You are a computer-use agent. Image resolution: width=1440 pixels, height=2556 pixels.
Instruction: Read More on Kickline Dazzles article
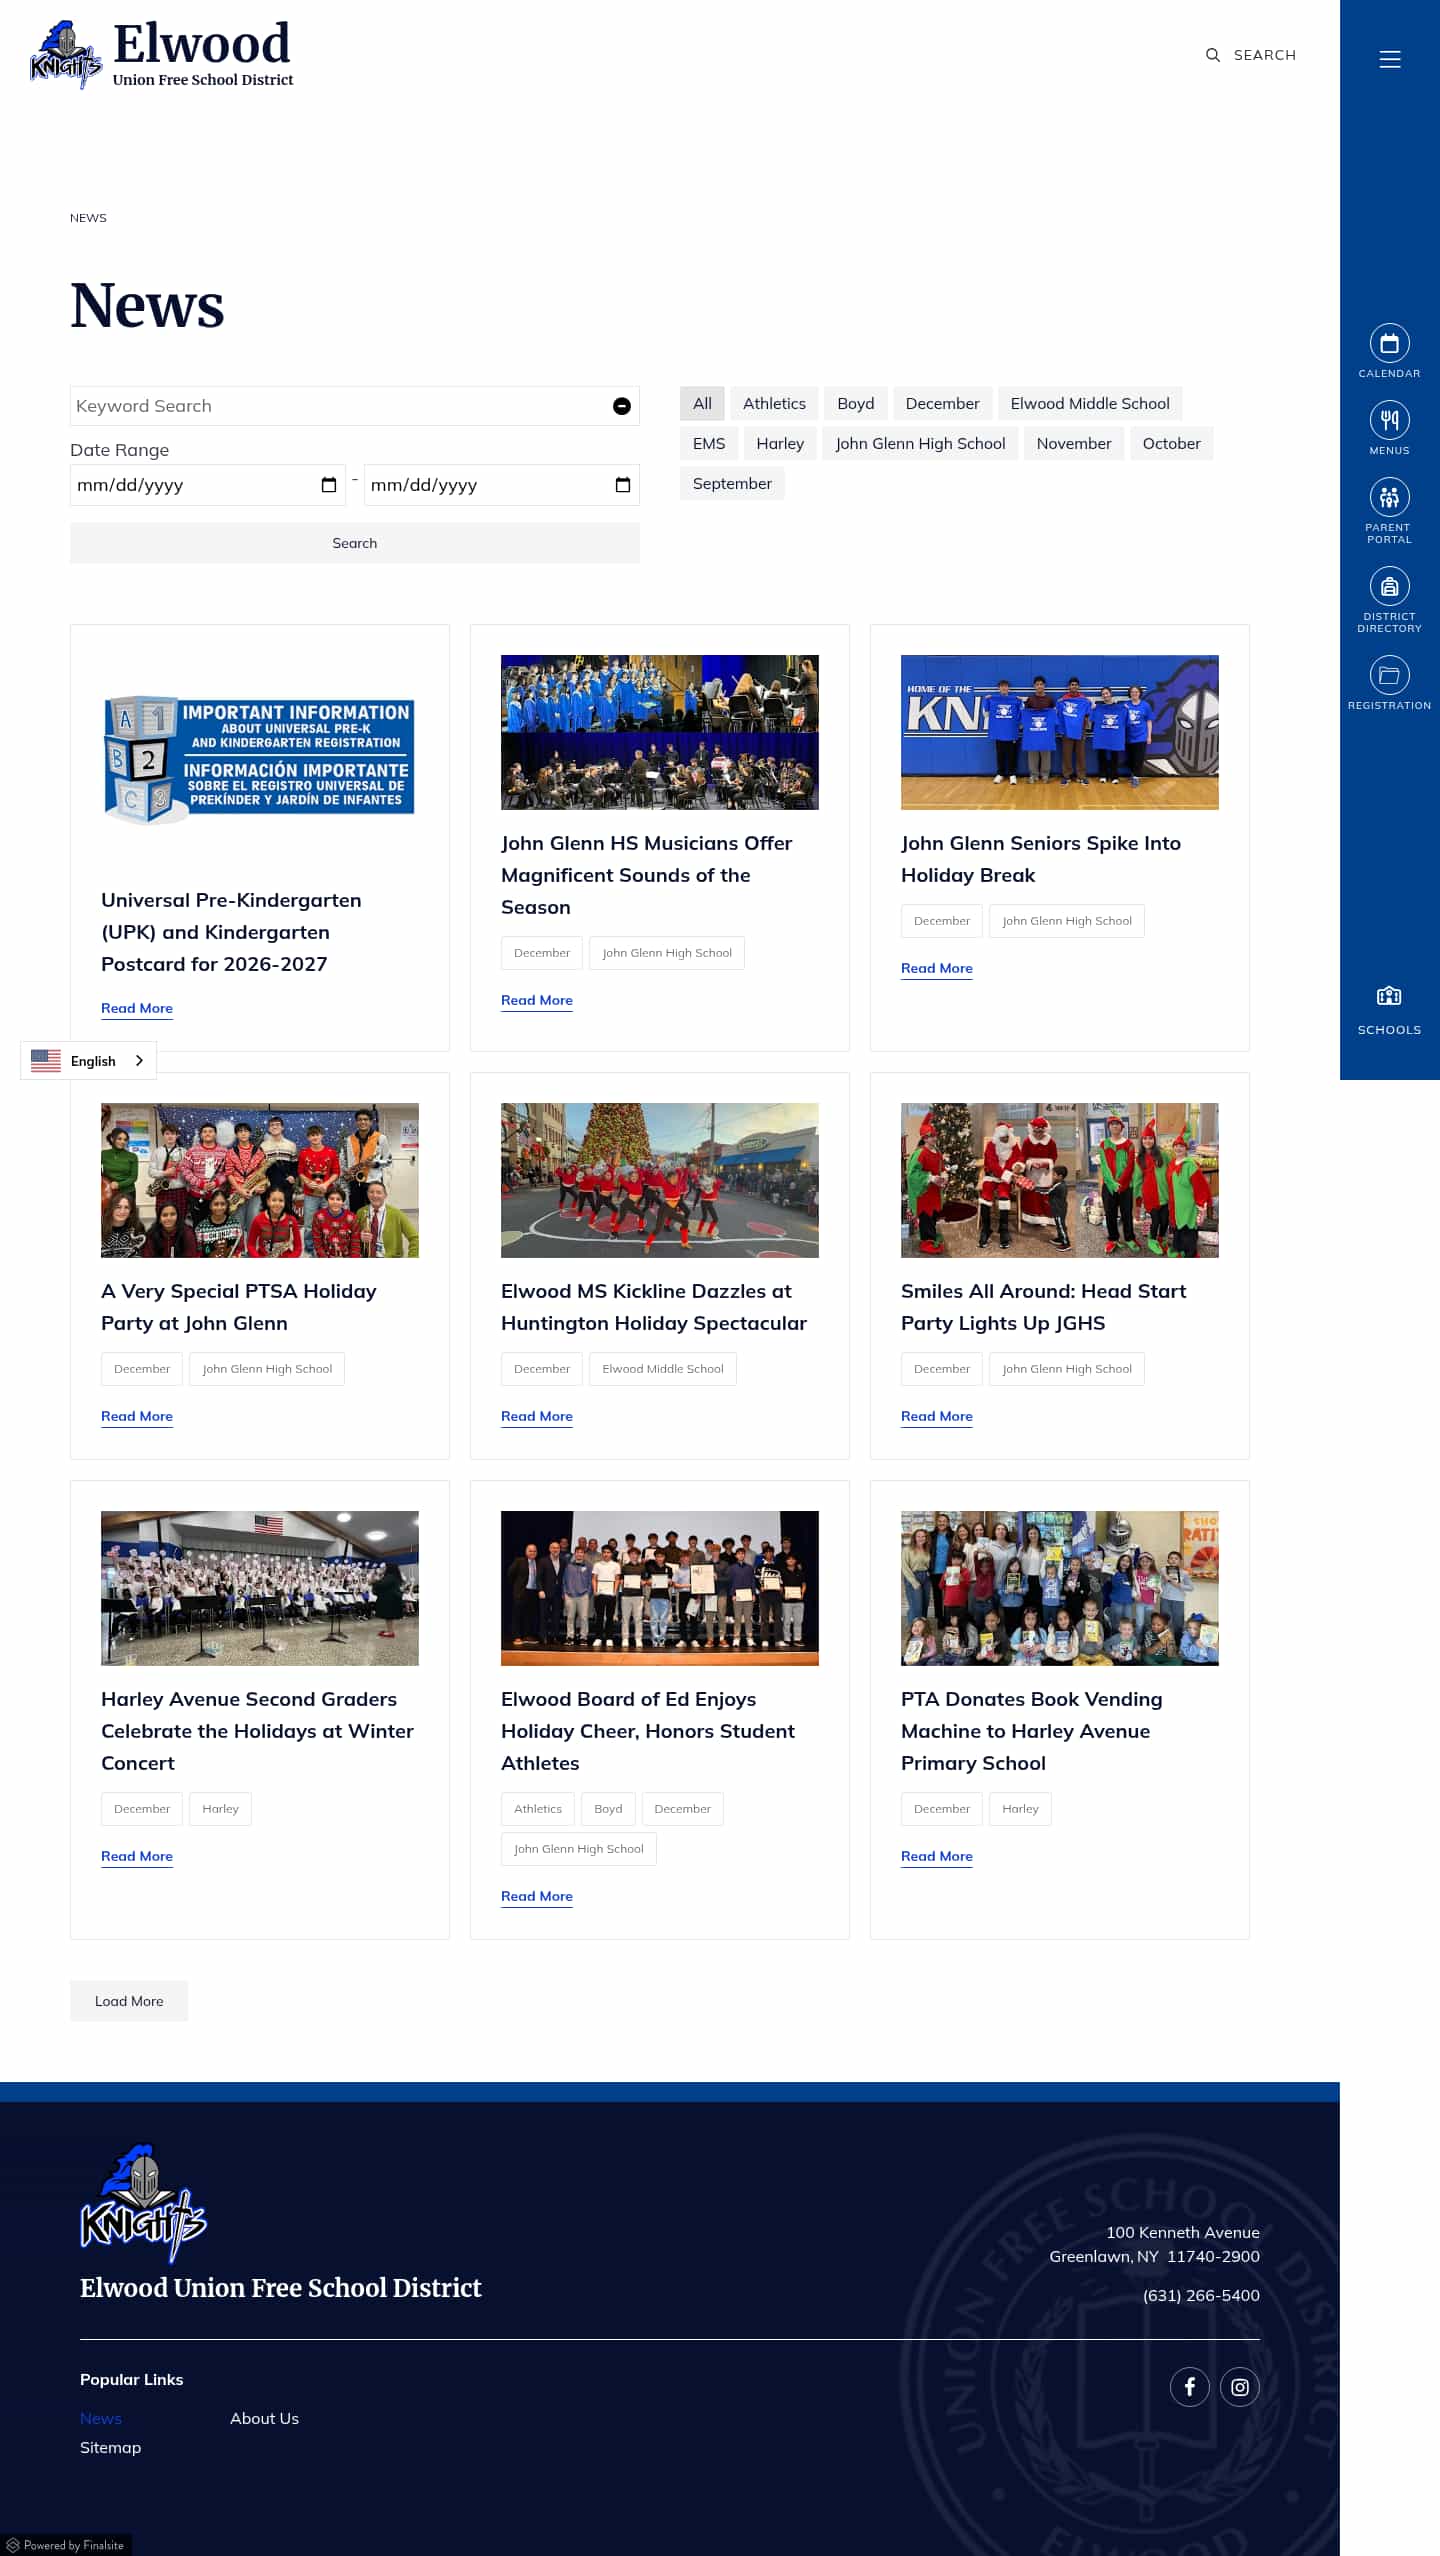tap(537, 1416)
